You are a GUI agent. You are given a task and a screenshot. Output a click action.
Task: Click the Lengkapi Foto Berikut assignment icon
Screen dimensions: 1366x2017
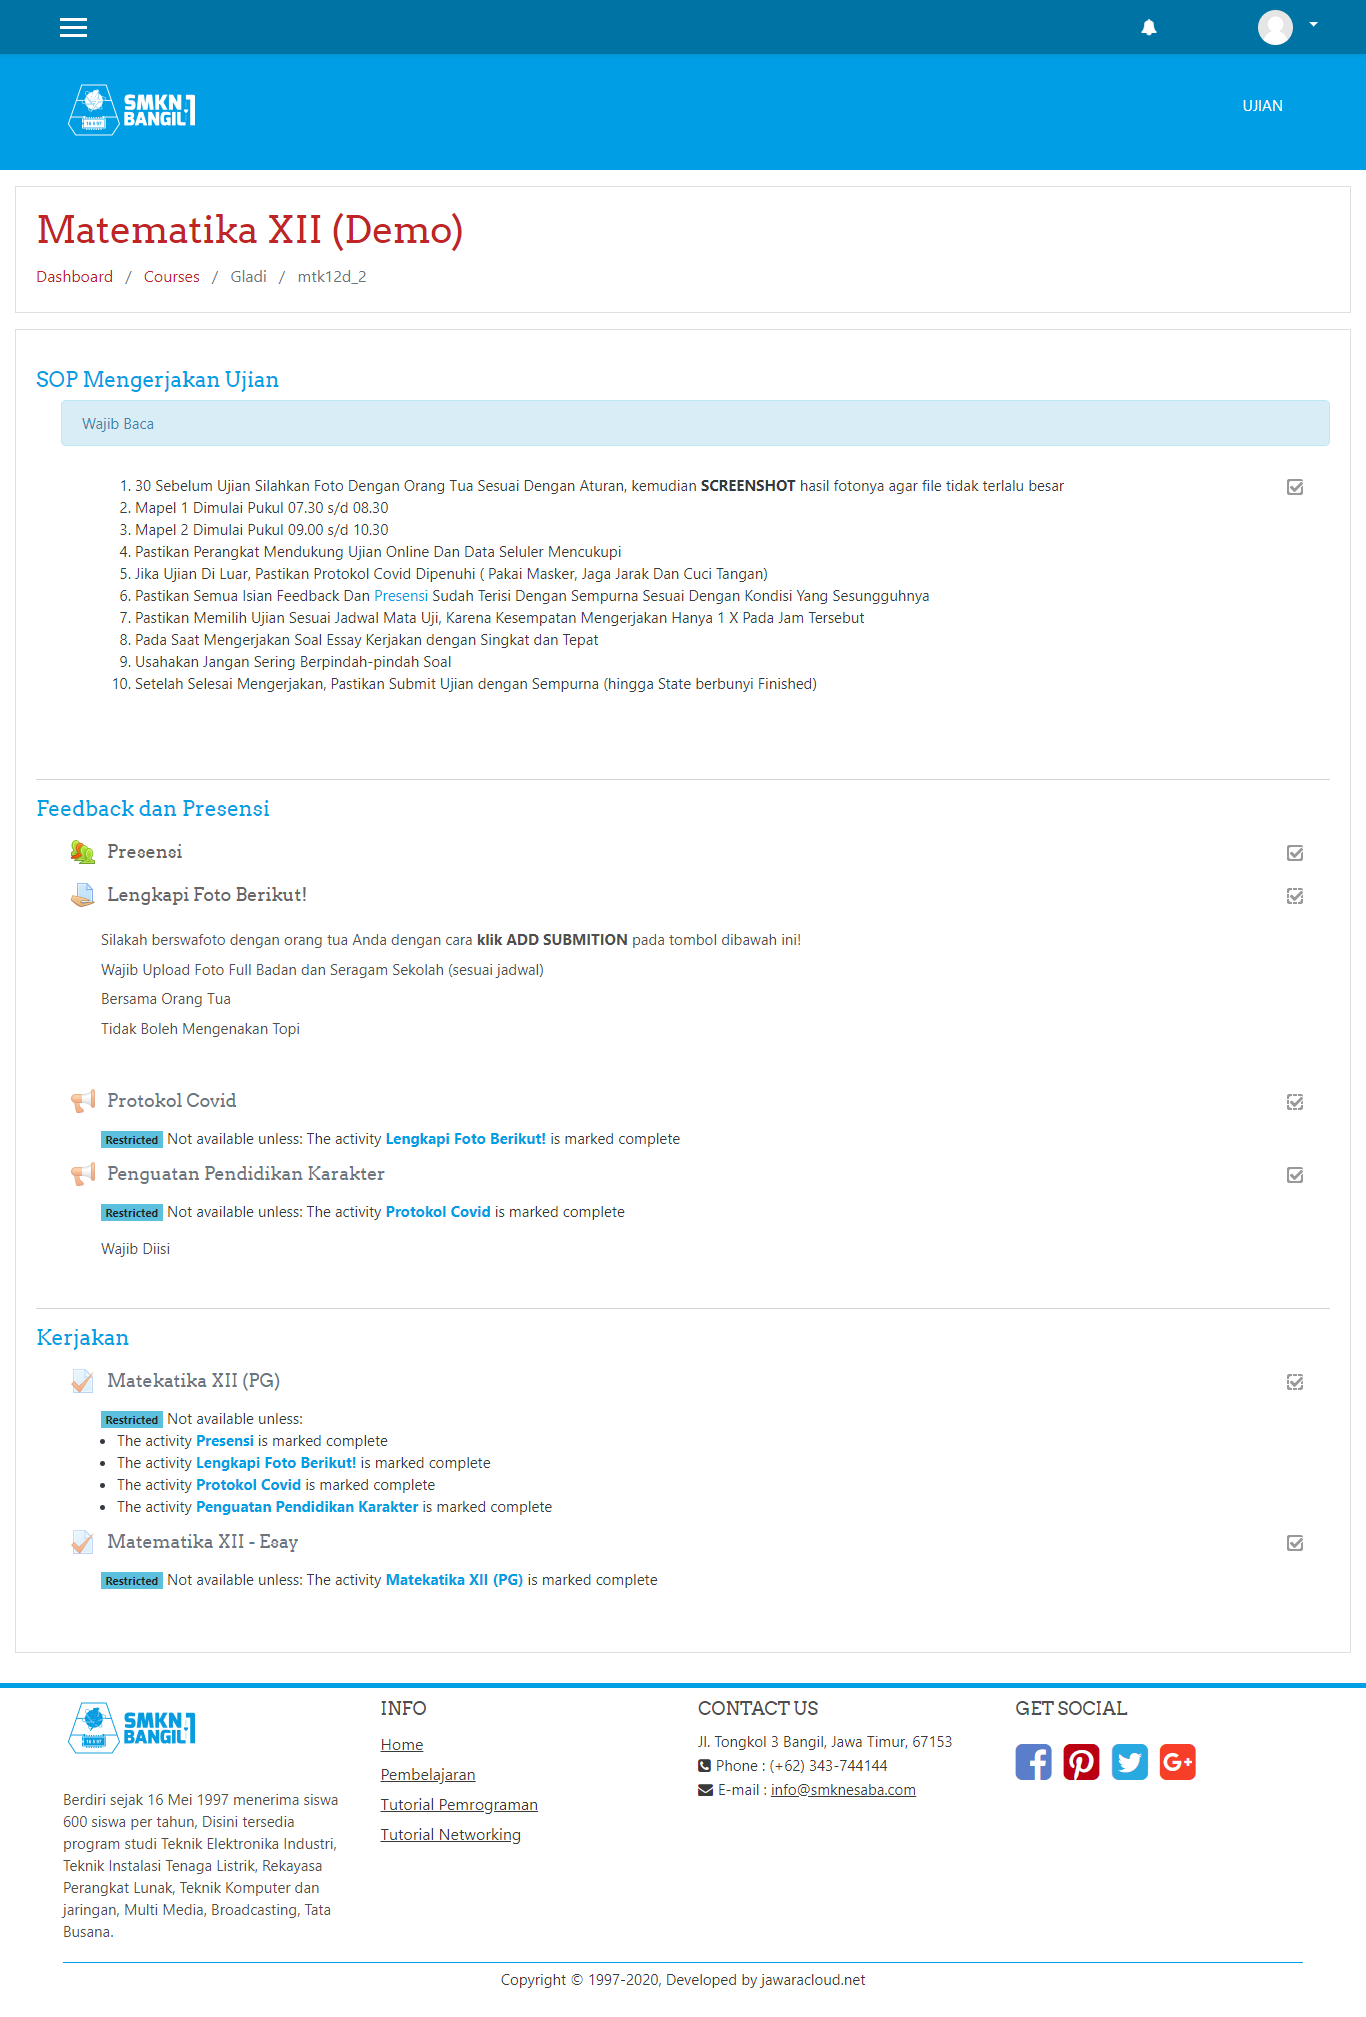(83, 895)
